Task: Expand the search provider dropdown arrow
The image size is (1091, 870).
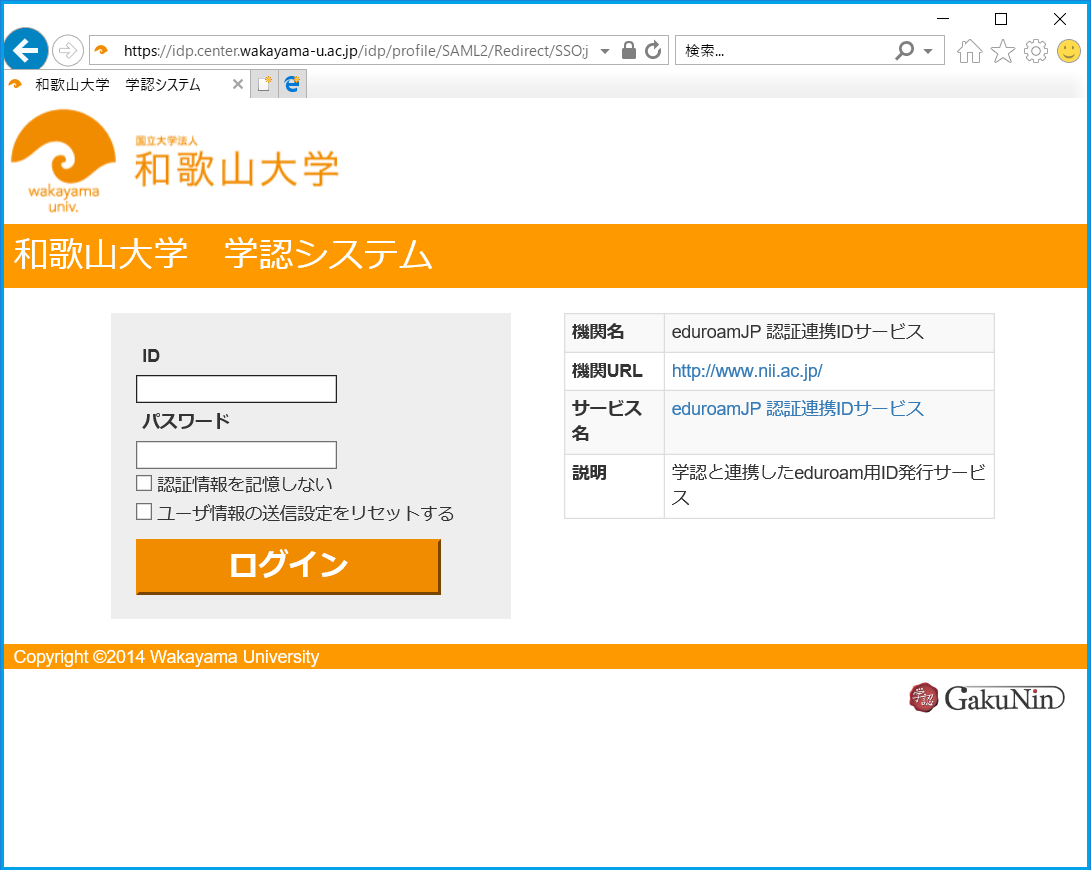Action: [928, 51]
